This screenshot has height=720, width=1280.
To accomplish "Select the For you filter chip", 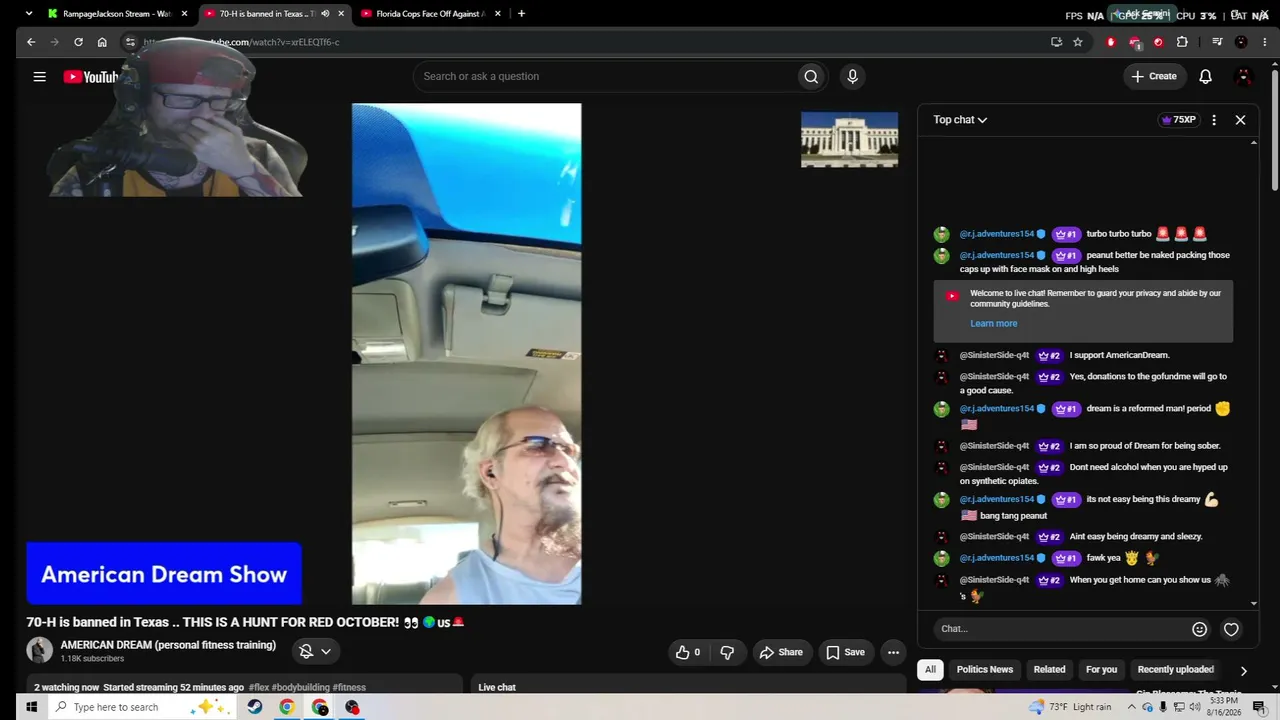I will point(1101,670).
